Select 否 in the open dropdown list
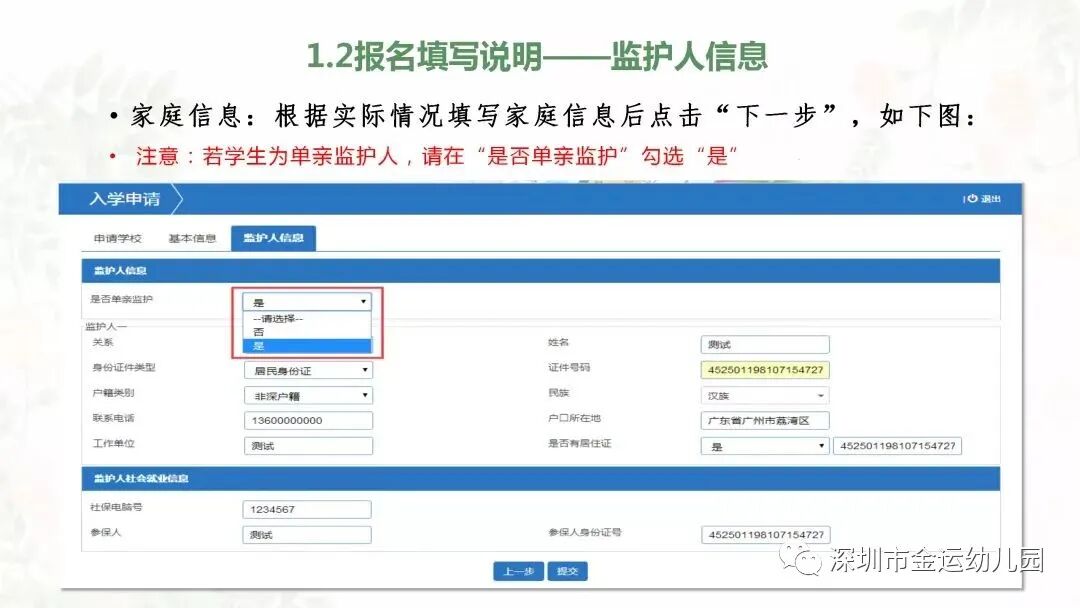 [306, 330]
